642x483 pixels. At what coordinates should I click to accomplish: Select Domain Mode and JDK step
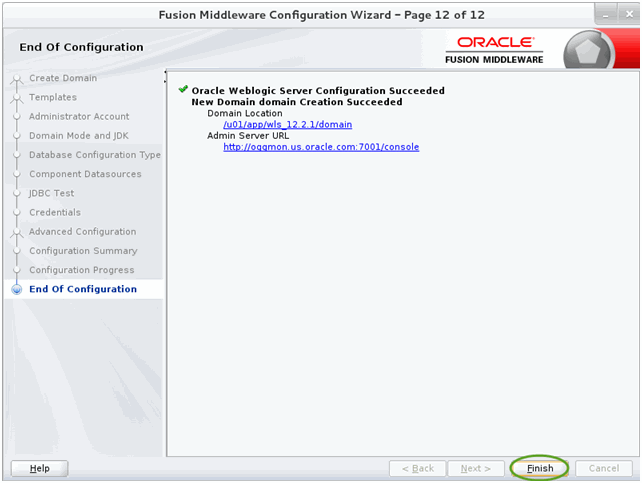pyautogui.click(x=79, y=136)
